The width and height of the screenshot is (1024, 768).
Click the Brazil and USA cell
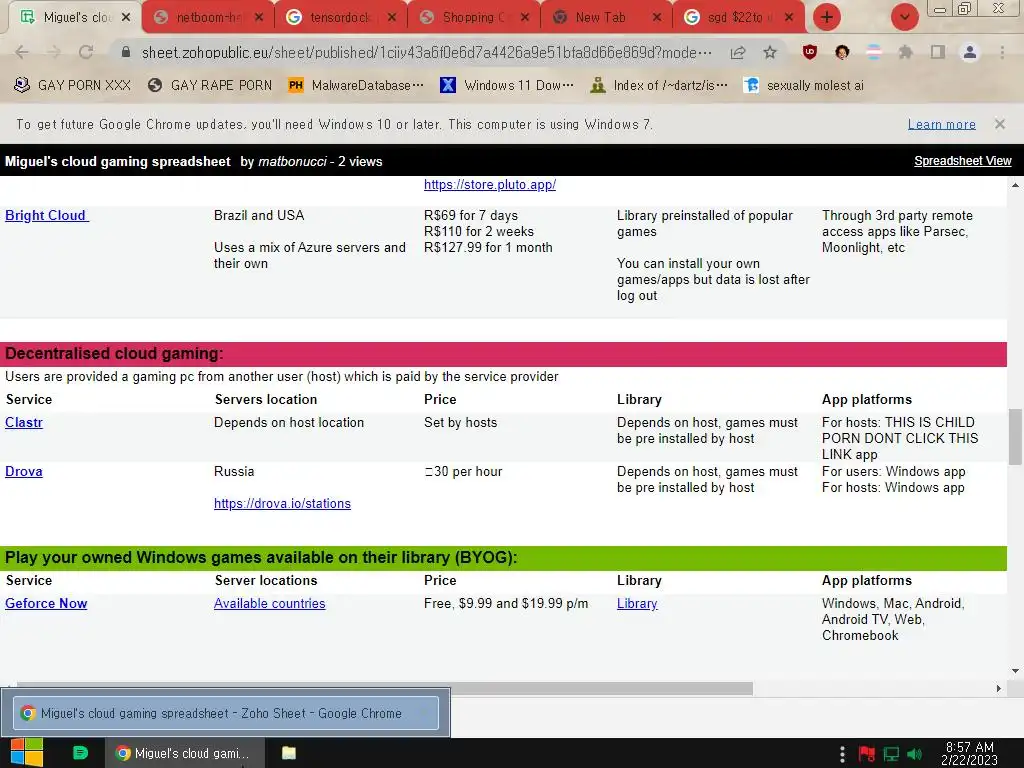coord(259,216)
